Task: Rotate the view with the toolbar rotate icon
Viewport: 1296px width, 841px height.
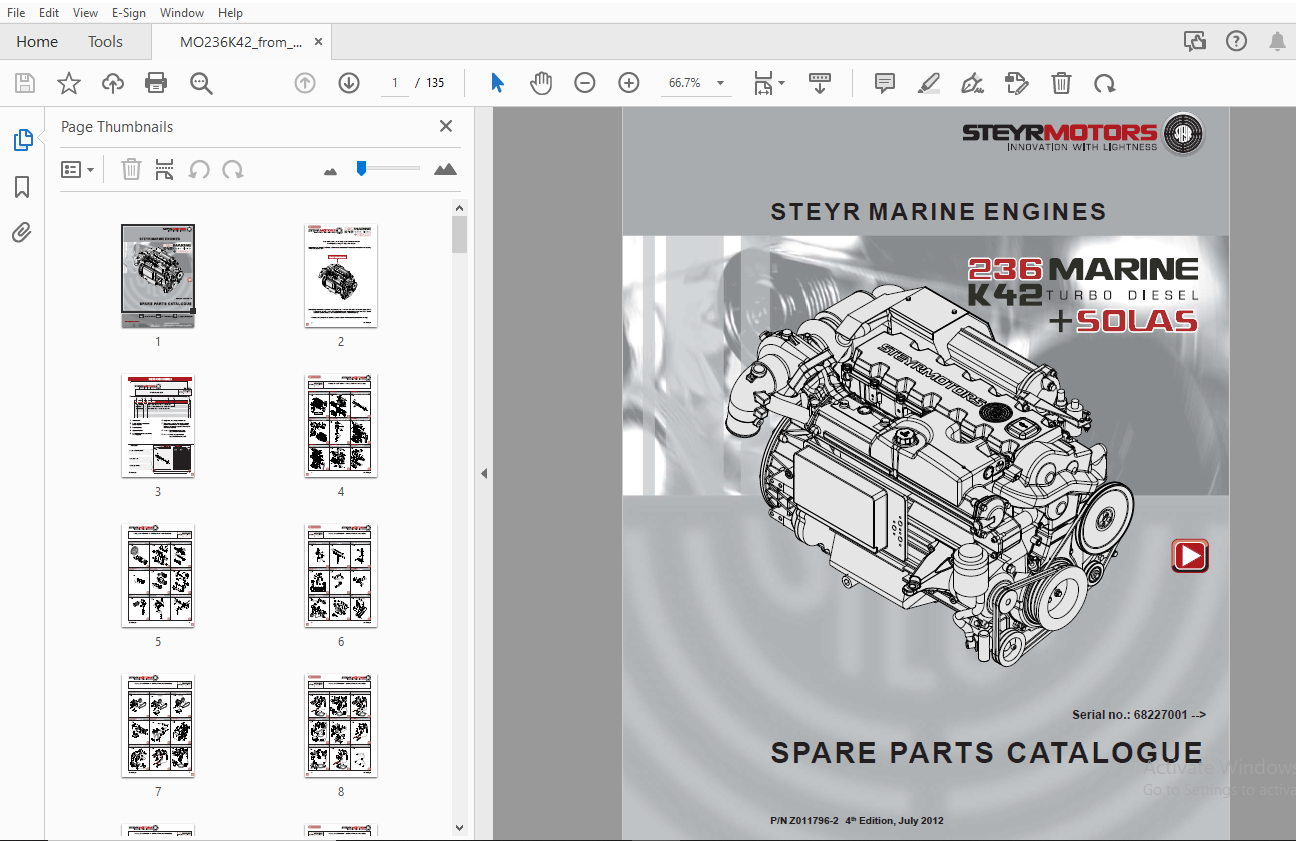Action: pyautogui.click(x=1105, y=83)
